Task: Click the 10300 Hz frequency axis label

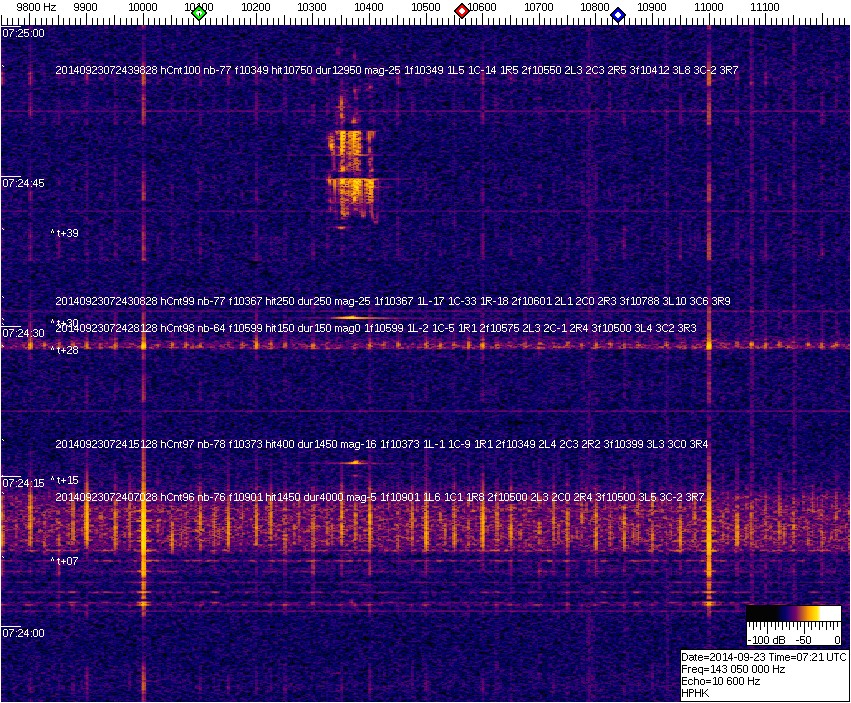Action: click(313, 7)
